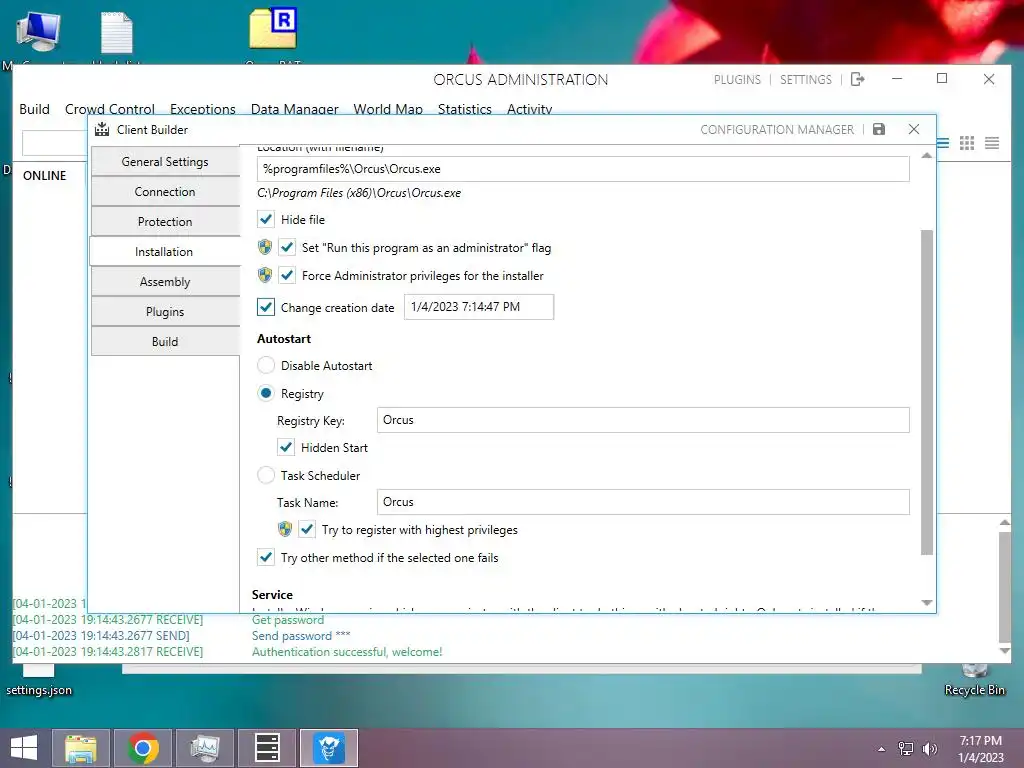Image resolution: width=1024 pixels, height=768 pixels.
Task: Open the General Settings tab
Action: click(x=165, y=161)
